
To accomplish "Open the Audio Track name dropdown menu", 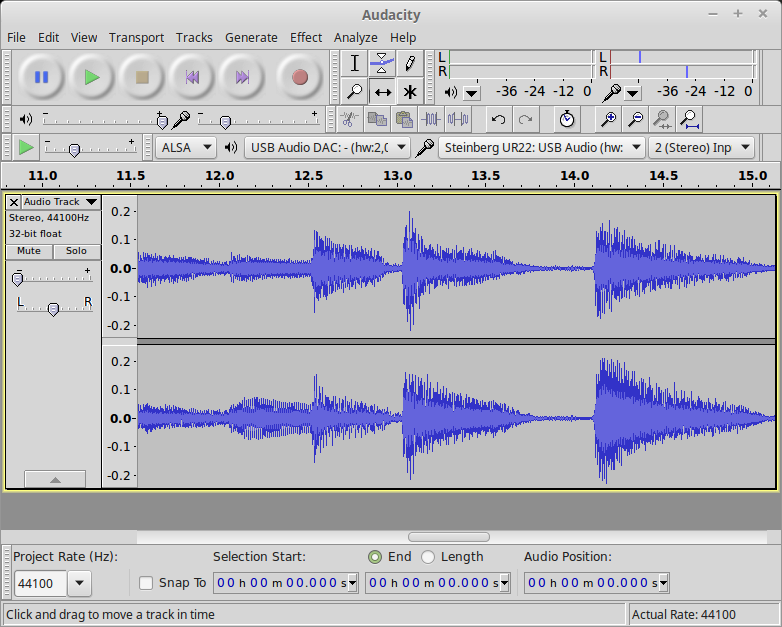I will coord(61,202).
